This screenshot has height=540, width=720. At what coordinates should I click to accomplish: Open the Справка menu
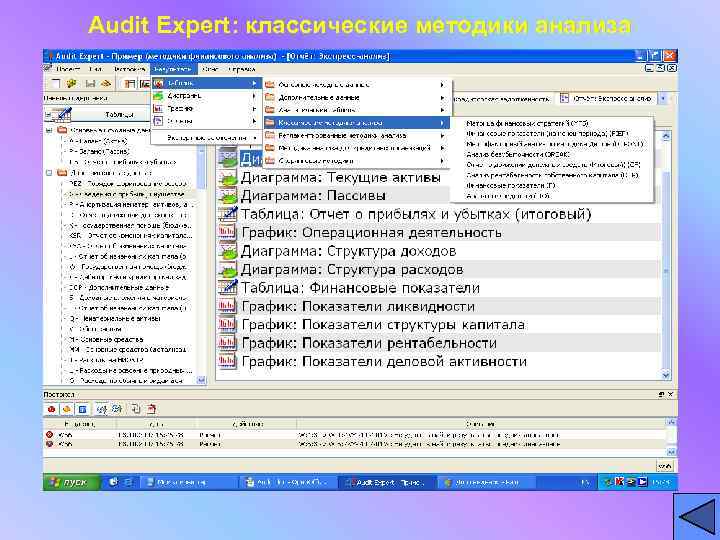pyautogui.click(x=242, y=69)
